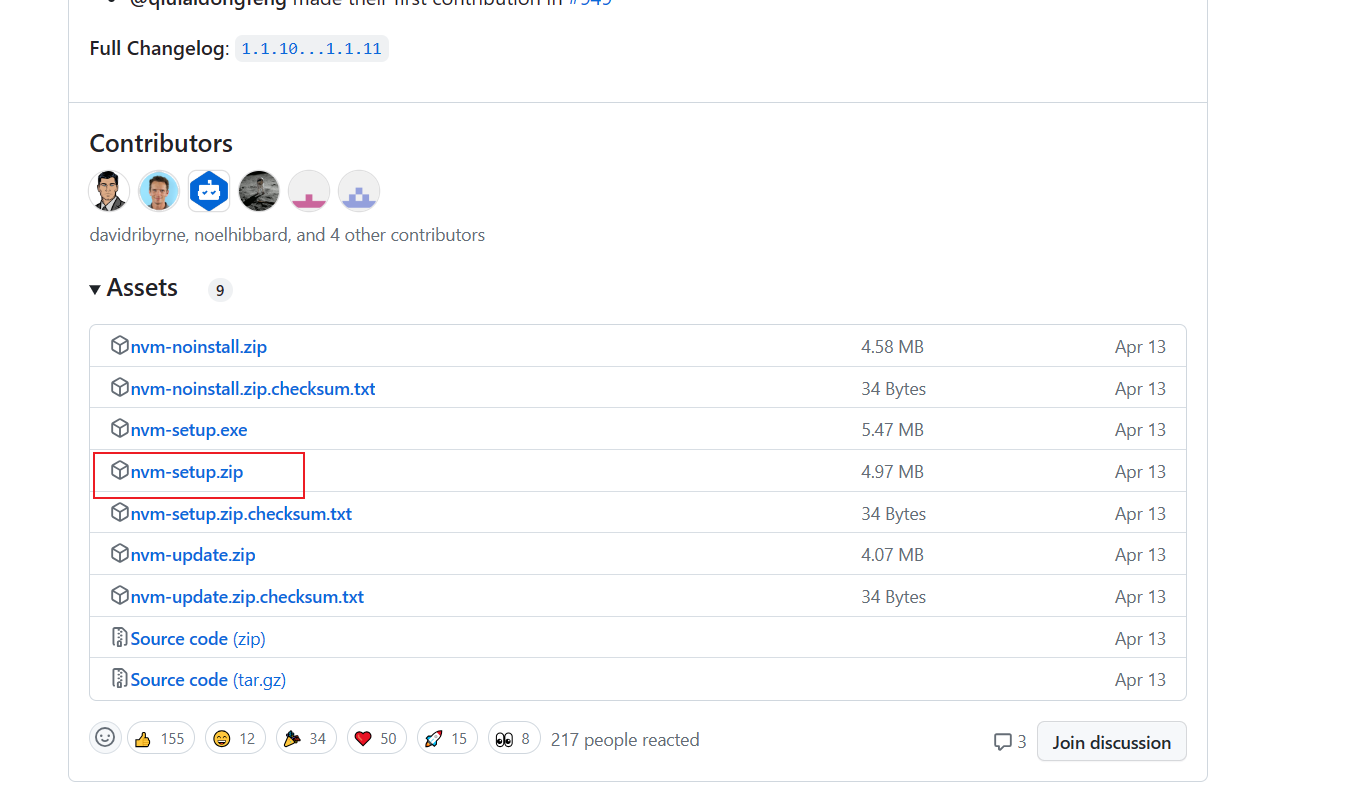Toggle rocket reaction with 15
Viewport: 1356px width, 791px height.
[447, 739]
